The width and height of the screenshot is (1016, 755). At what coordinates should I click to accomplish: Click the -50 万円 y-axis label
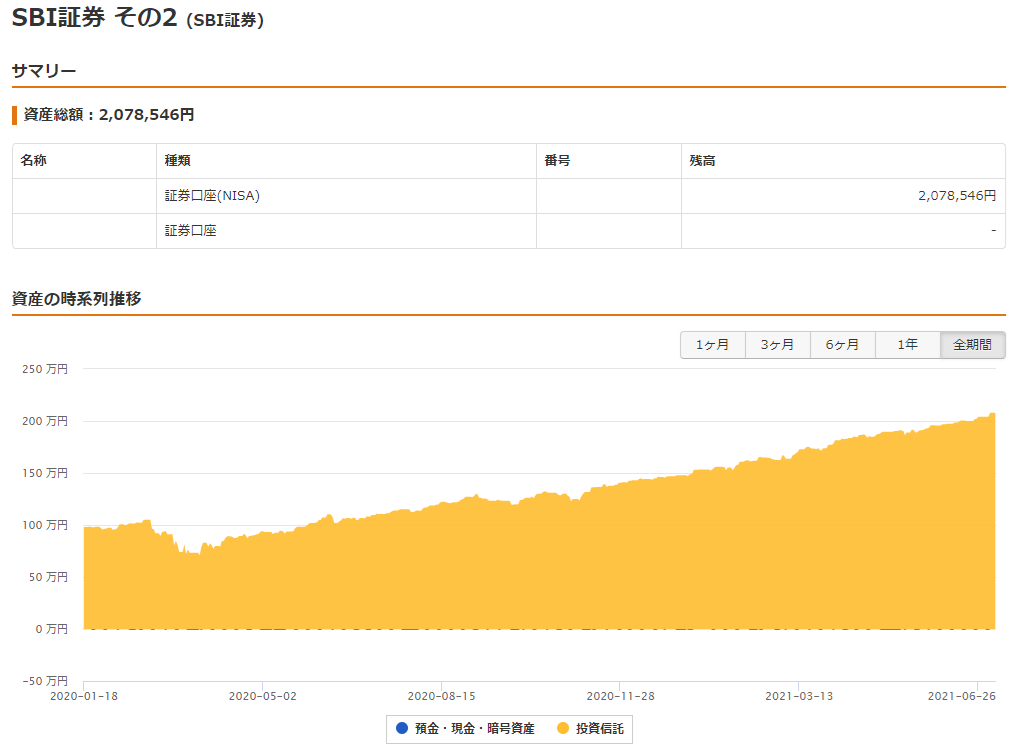click(45, 681)
